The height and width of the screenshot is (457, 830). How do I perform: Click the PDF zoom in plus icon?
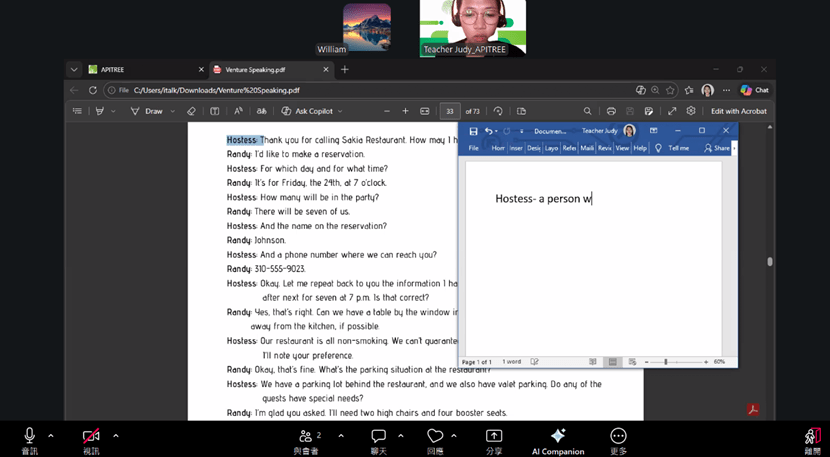405,111
